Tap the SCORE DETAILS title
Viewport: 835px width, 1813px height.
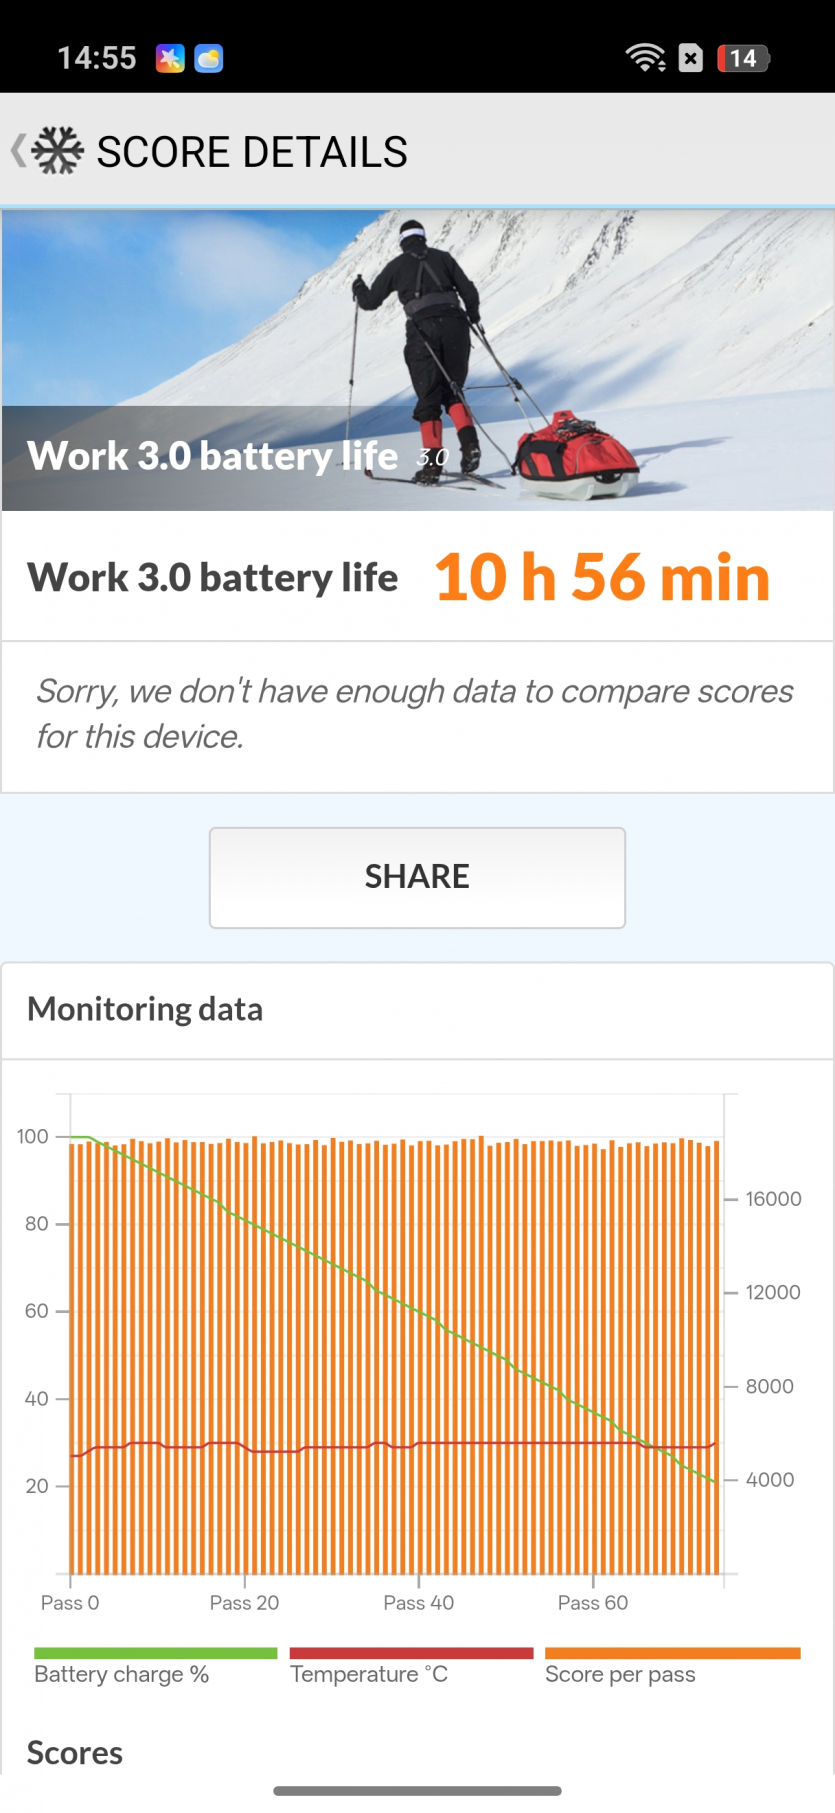pyautogui.click(x=252, y=152)
